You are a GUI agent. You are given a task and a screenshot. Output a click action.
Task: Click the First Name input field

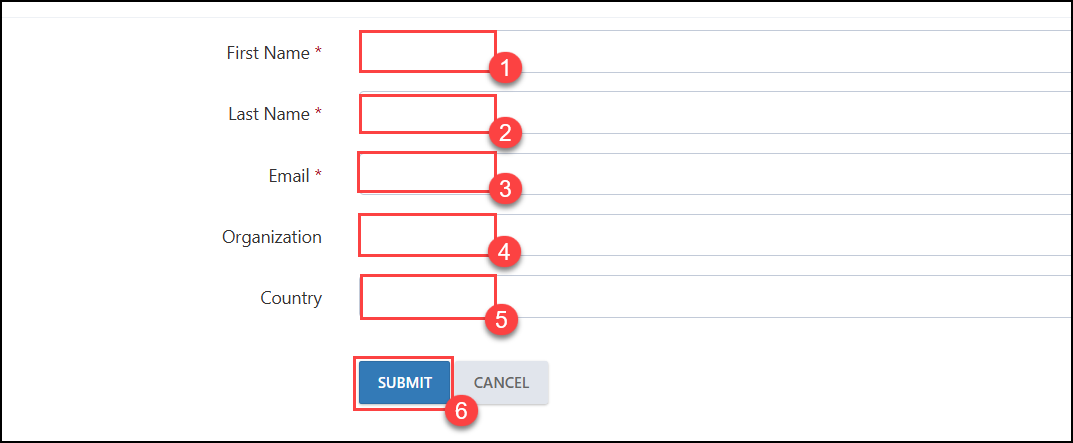(x=716, y=51)
